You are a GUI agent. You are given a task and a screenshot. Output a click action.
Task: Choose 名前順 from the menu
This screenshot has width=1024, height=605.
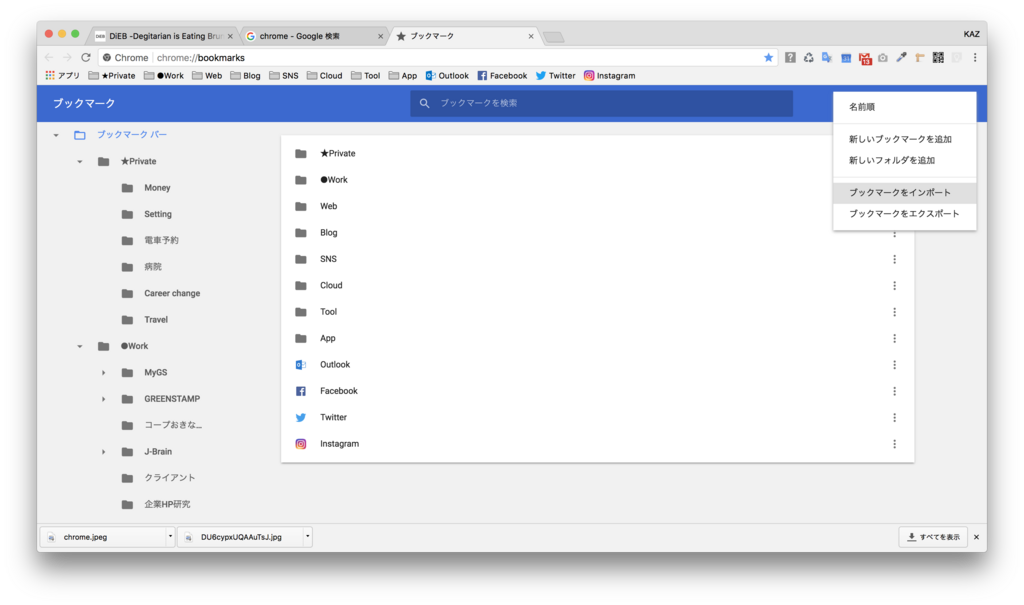click(904, 107)
